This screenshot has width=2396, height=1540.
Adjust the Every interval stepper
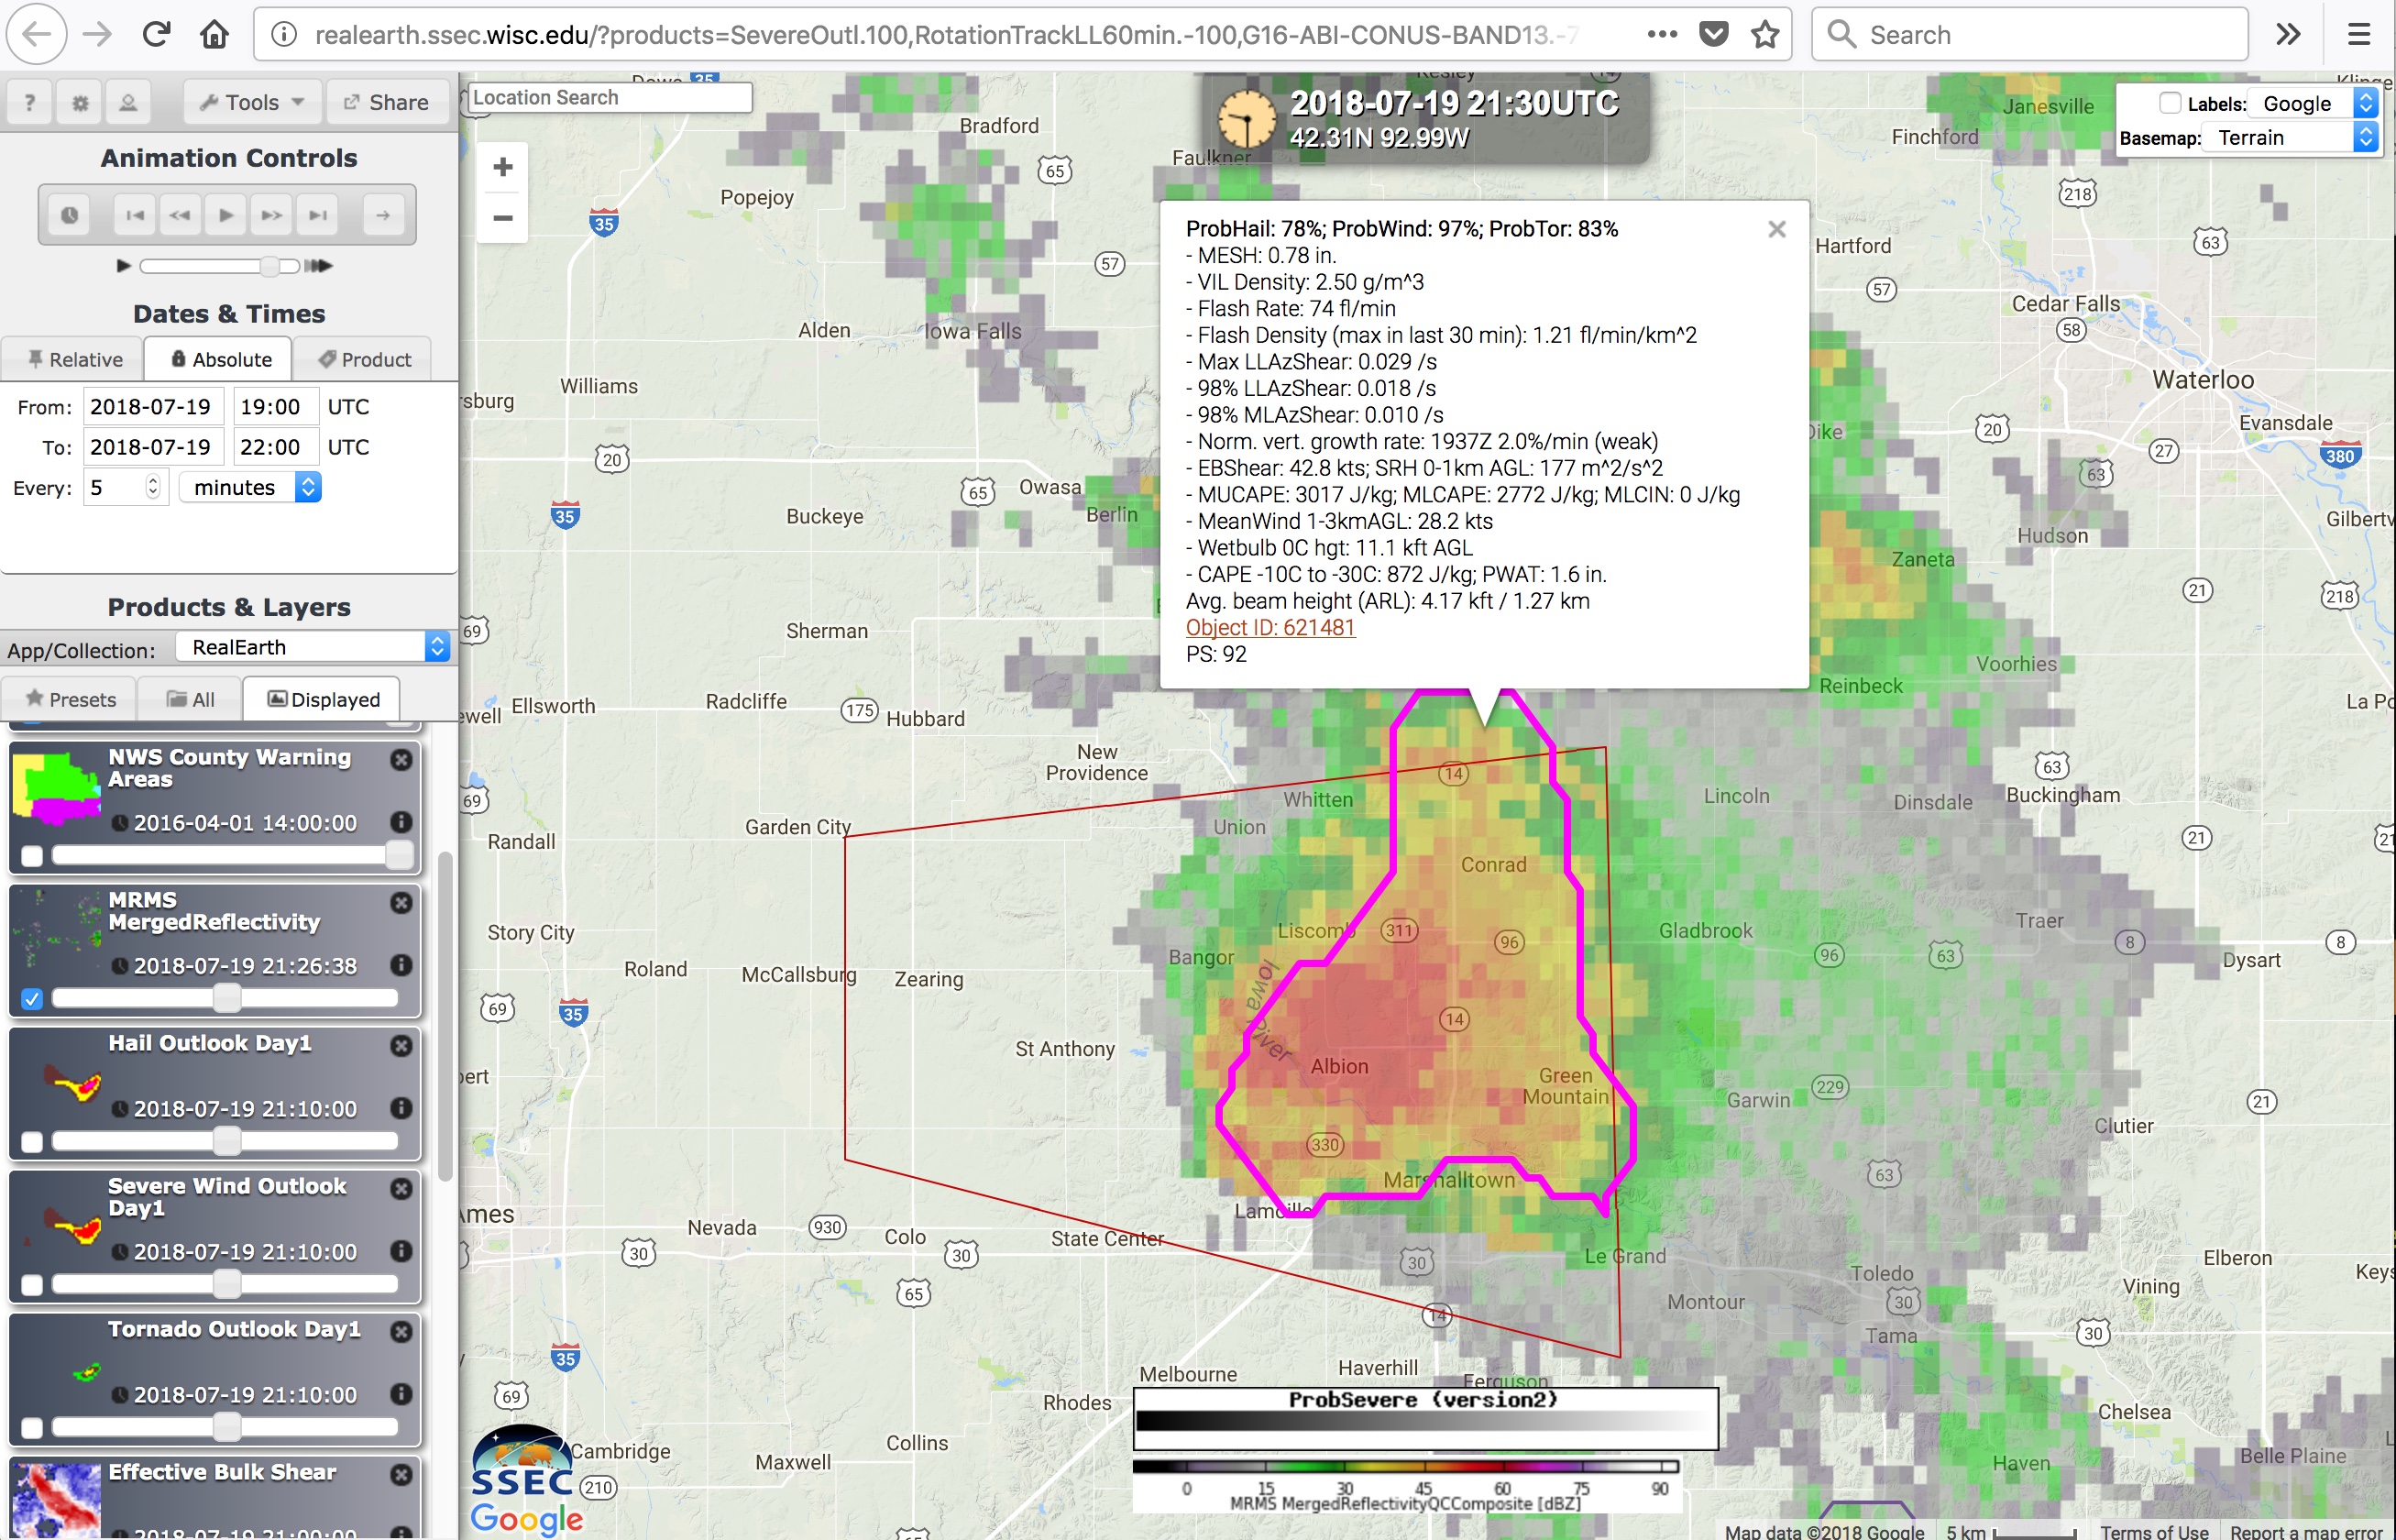pos(152,487)
